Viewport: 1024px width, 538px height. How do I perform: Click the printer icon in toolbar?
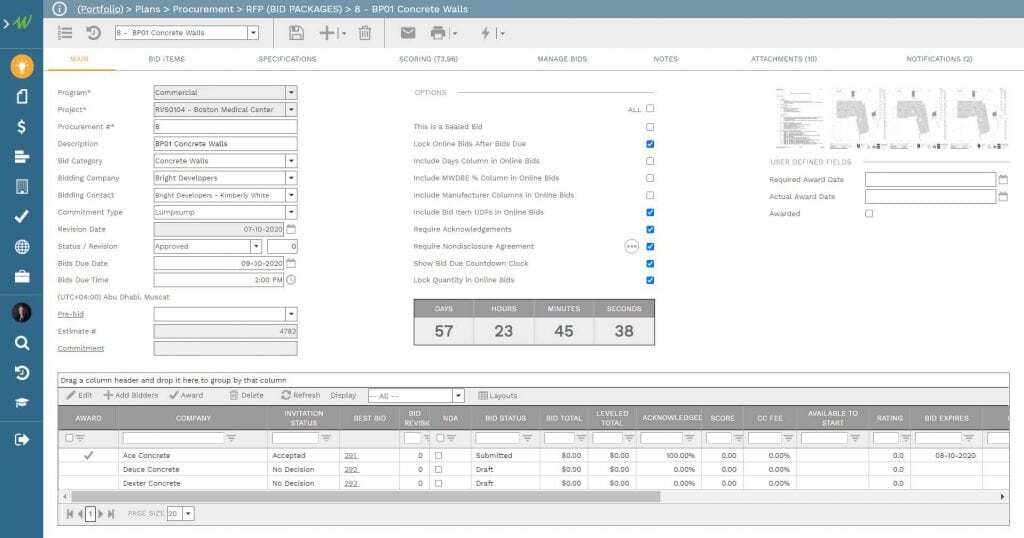[438, 33]
